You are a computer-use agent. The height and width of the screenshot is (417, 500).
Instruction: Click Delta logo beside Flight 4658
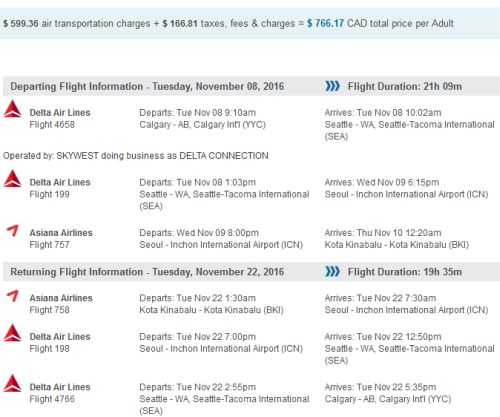point(12,109)
